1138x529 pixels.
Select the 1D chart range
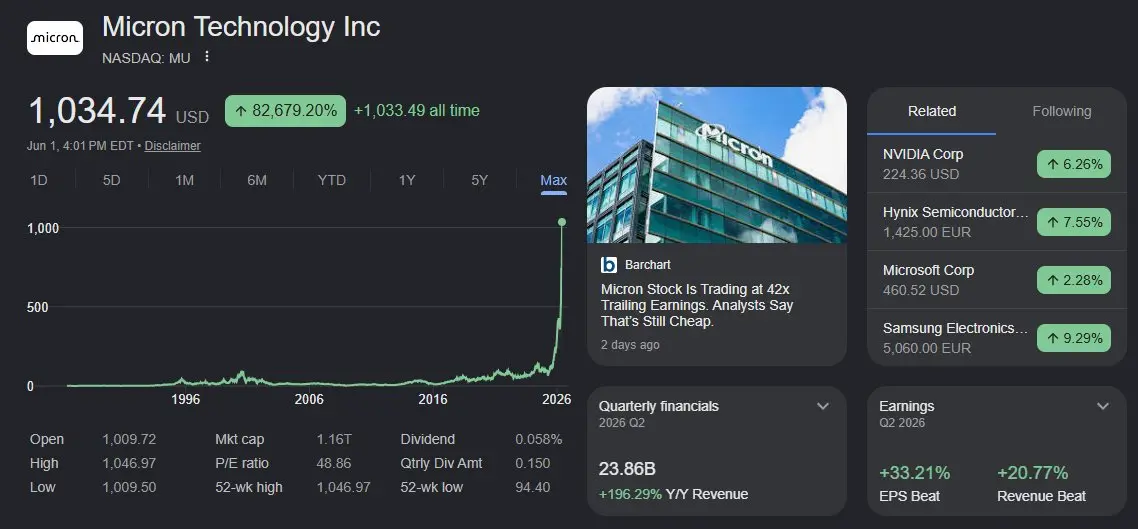38,180
